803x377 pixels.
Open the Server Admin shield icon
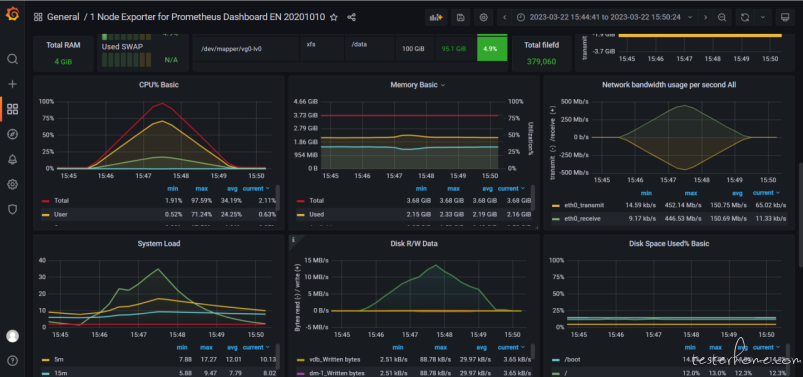point(12,209)
